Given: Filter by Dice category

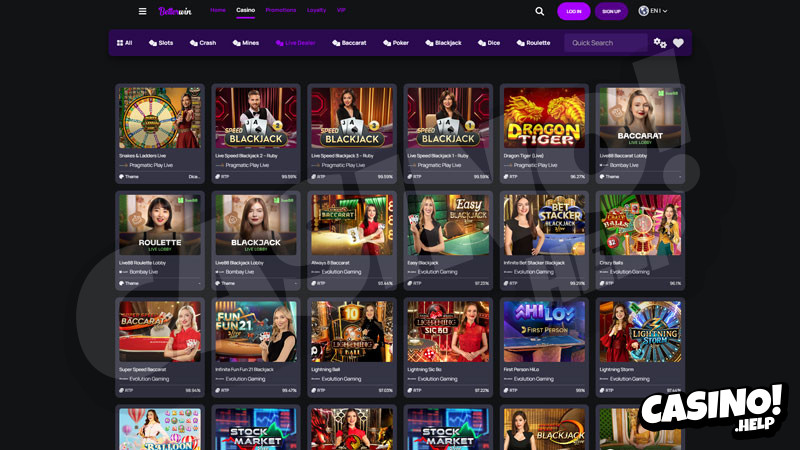Looking at the screenshot, I should pyautogui.click(x=489, y=43).
